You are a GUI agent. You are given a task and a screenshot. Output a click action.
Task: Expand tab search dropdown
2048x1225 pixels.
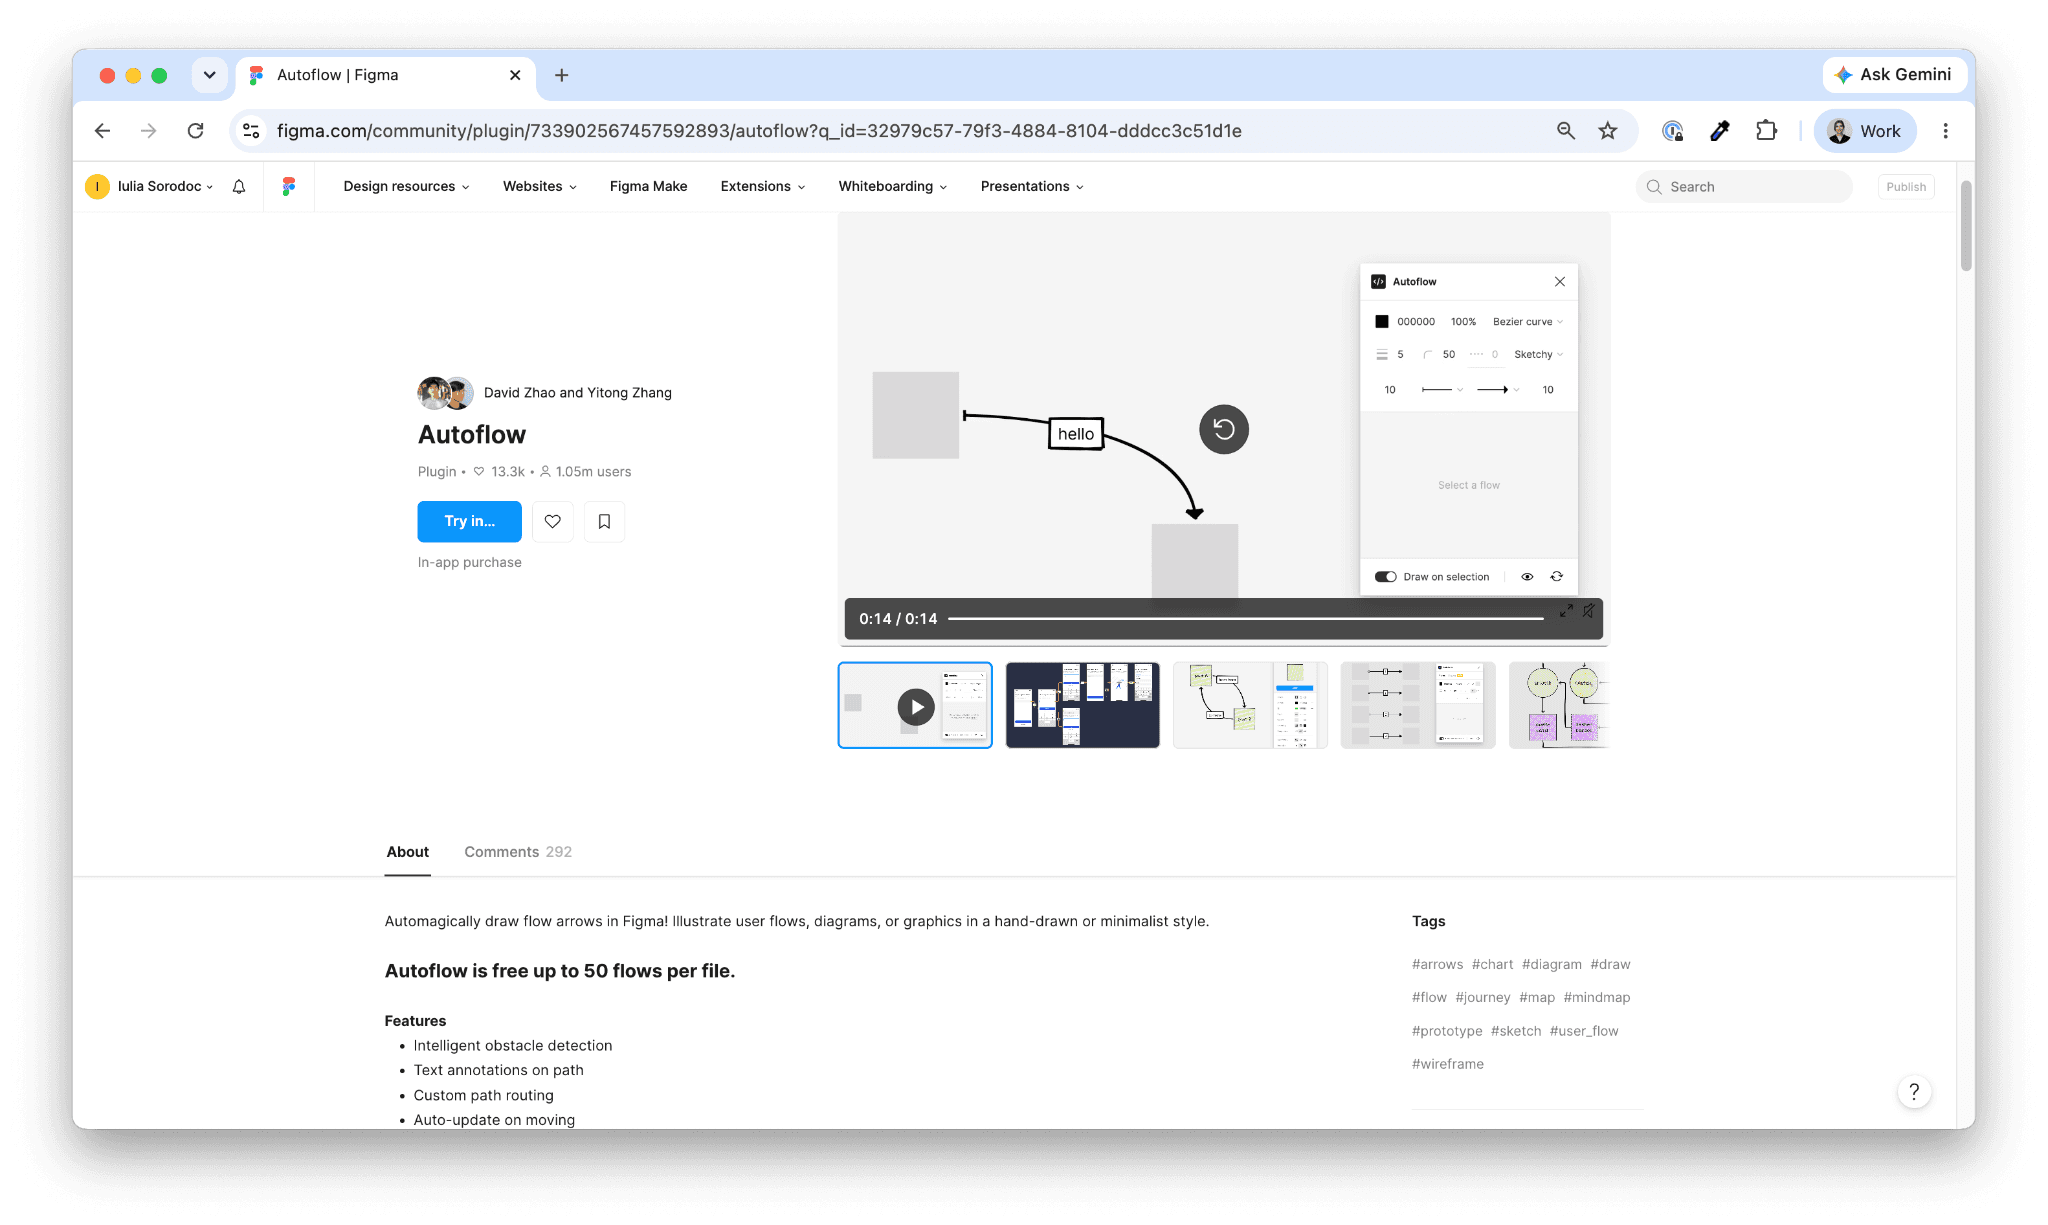[x=209, y=75]
